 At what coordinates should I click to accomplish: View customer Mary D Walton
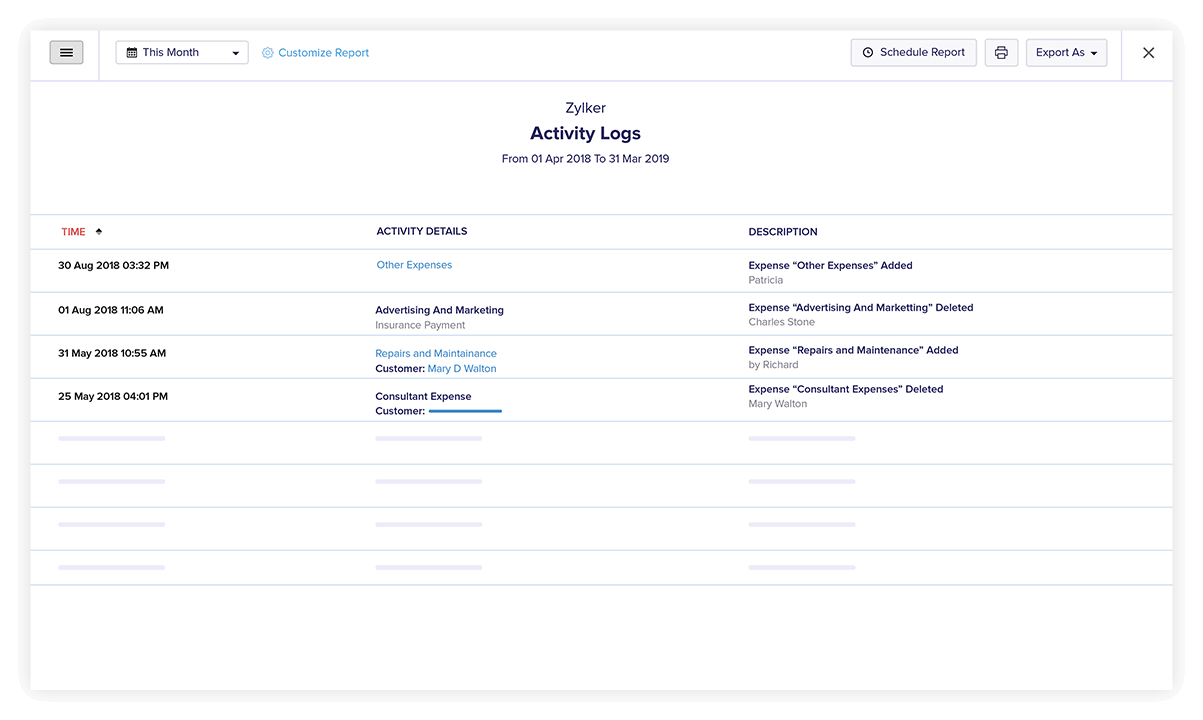(462, 368)
